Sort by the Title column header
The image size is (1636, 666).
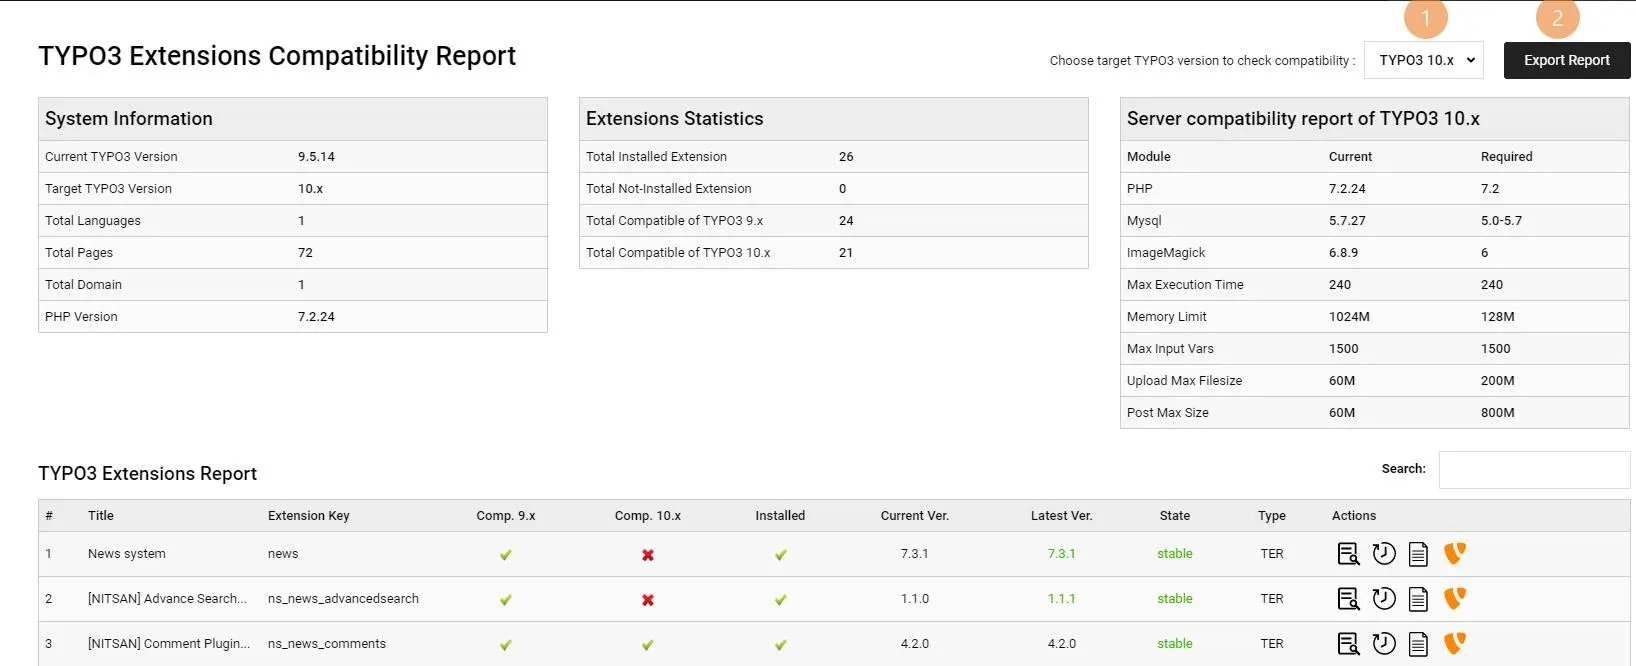(x=101, y=516)
